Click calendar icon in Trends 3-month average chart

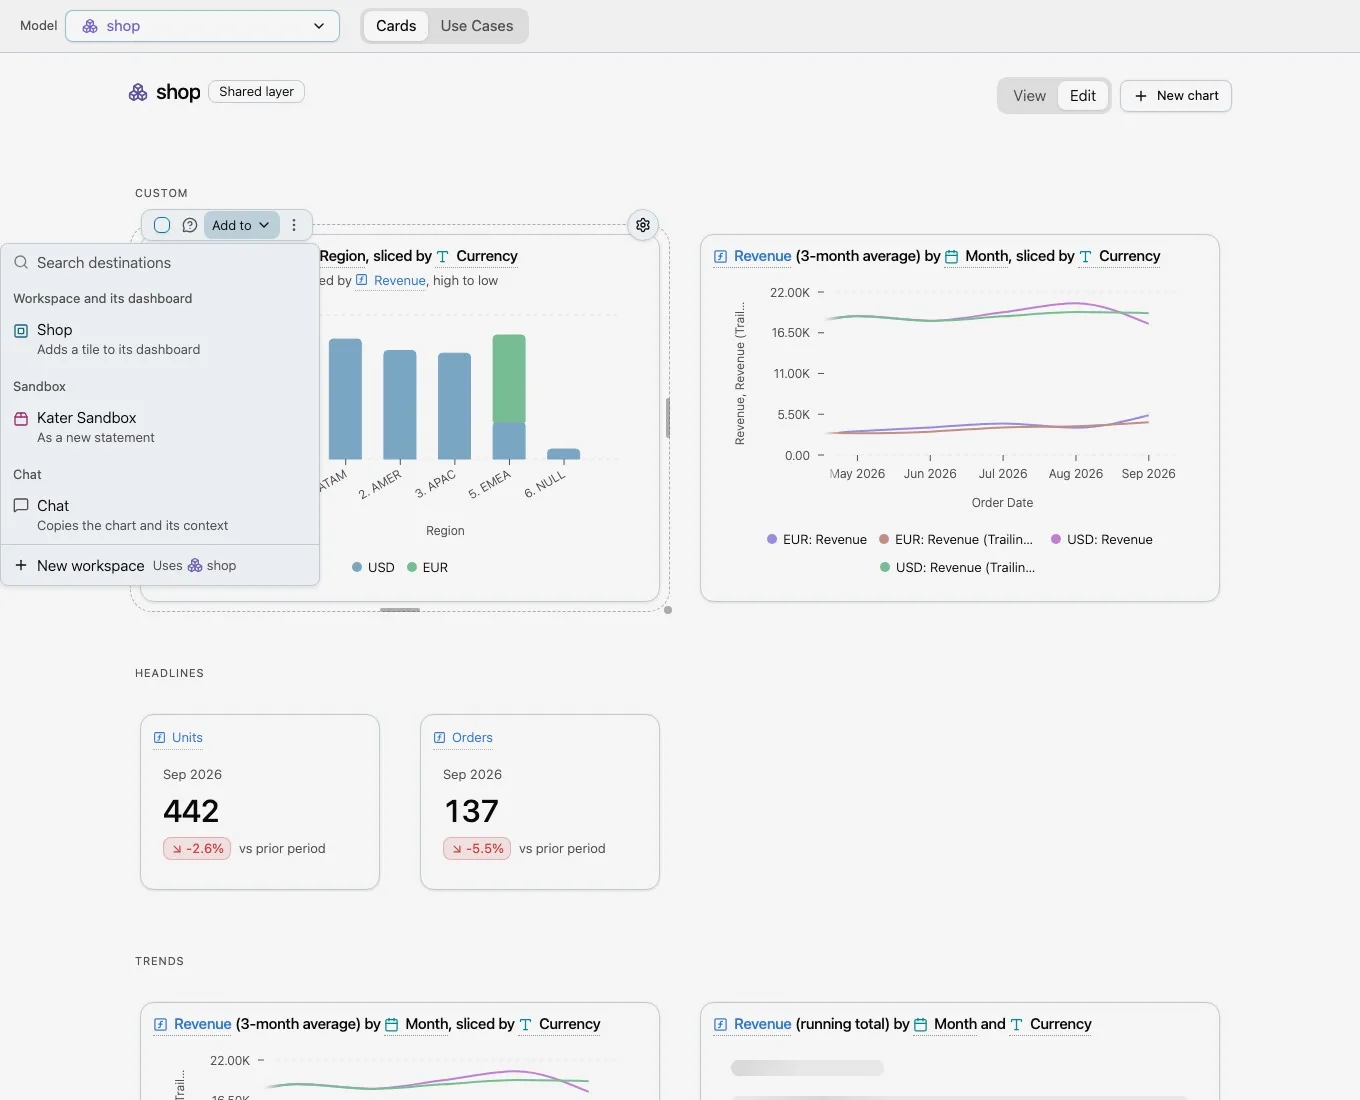[x=392, y=1025]
